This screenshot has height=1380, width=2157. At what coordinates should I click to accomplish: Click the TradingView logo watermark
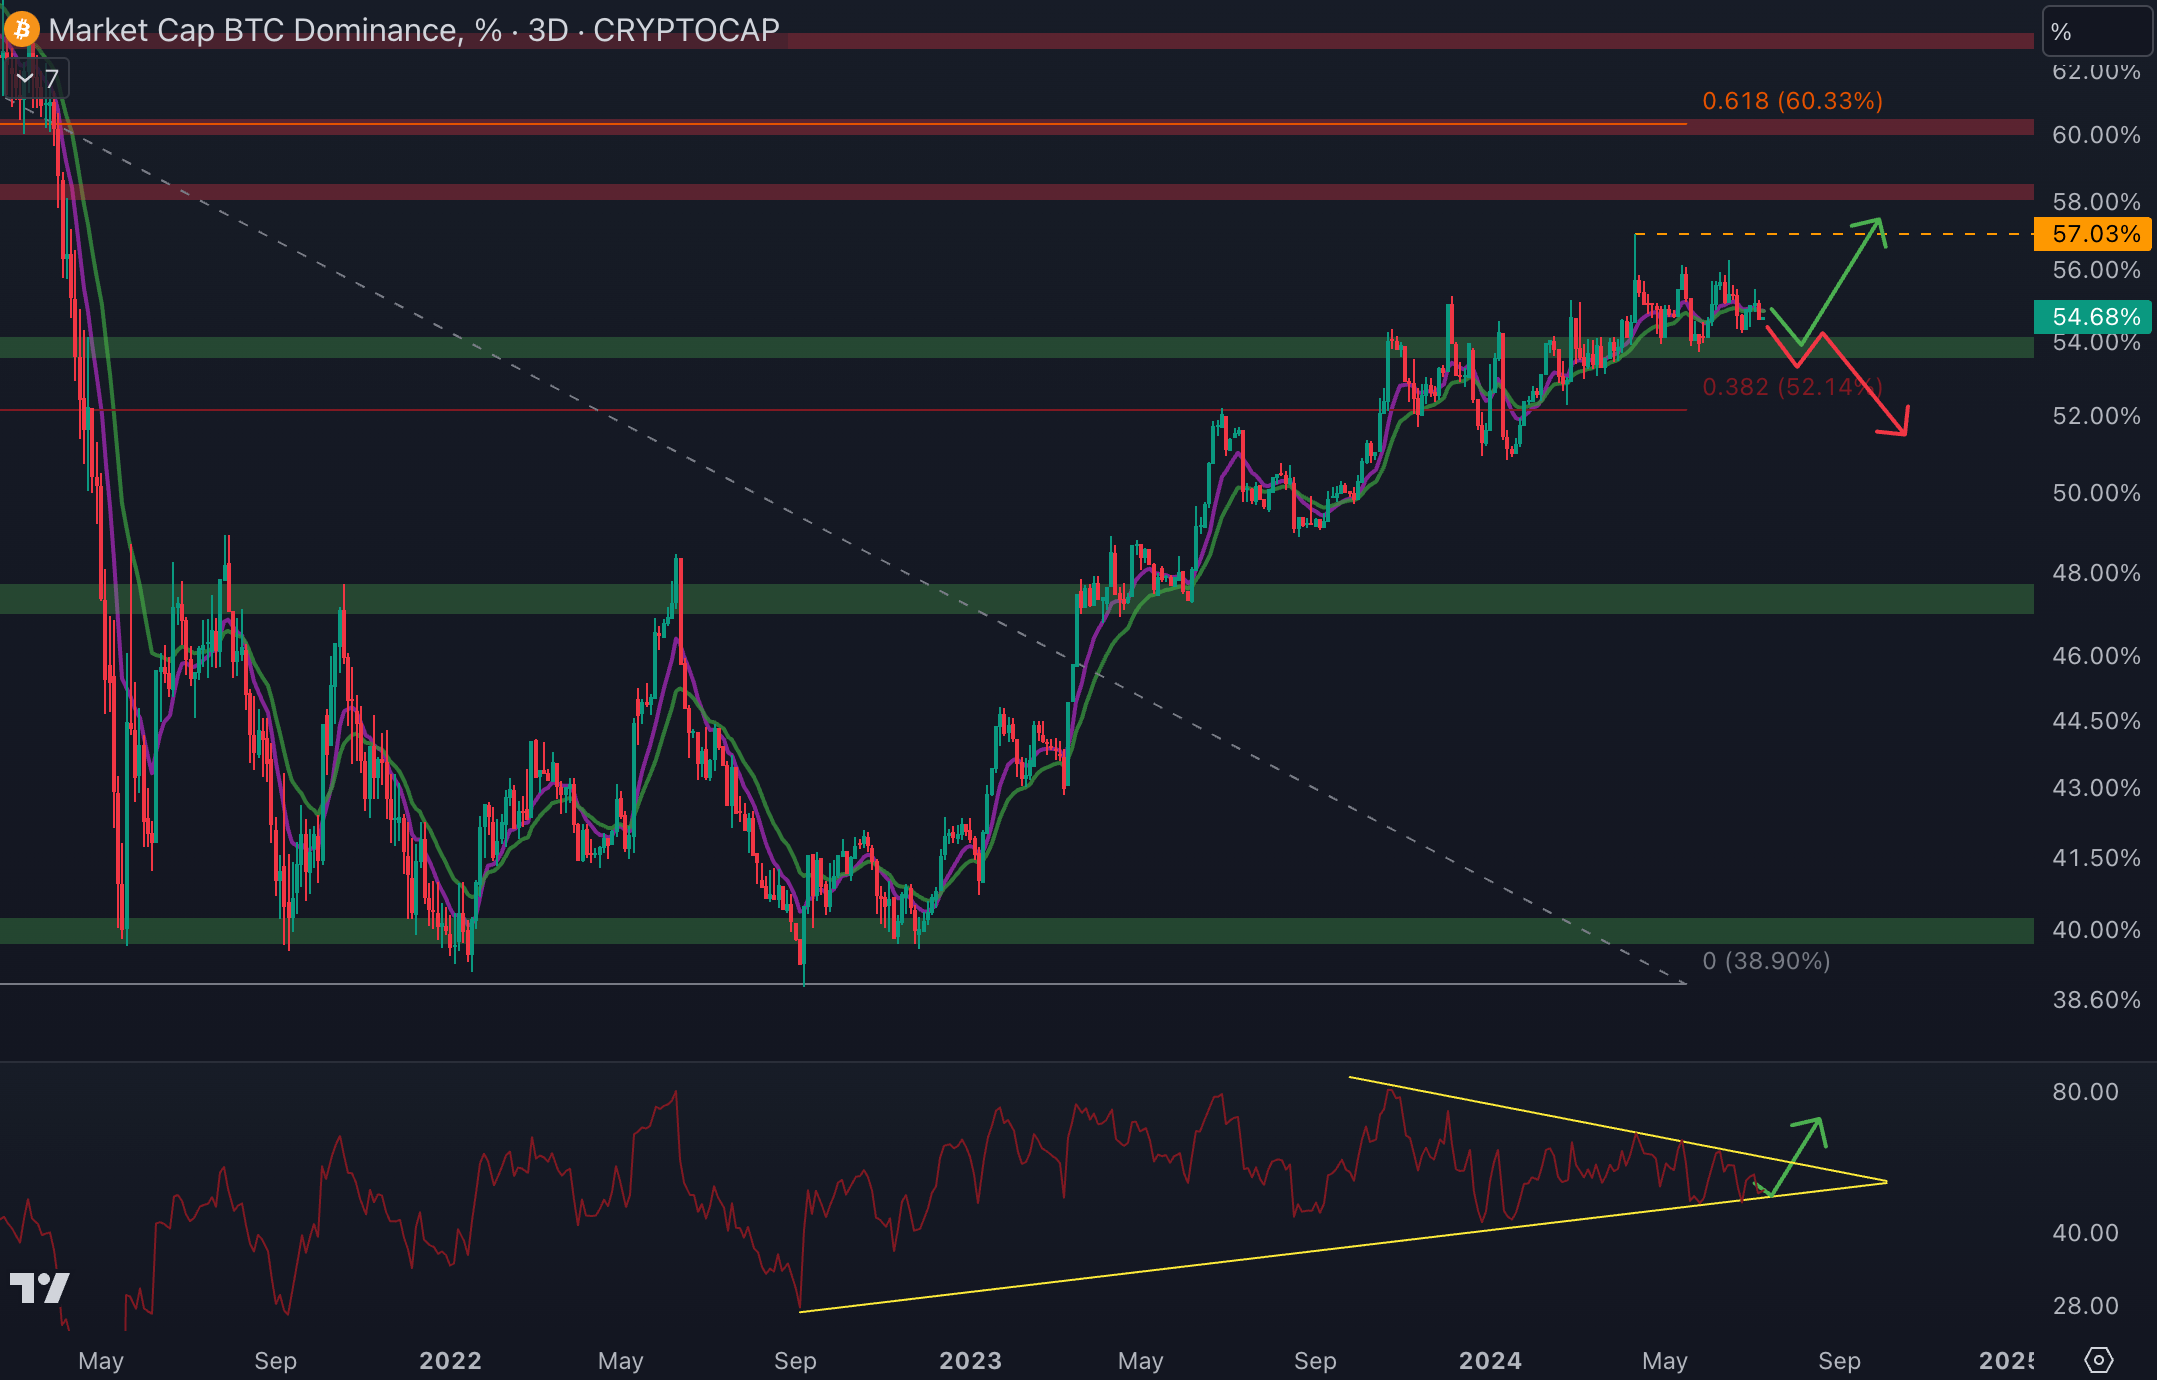[40, 1288]
